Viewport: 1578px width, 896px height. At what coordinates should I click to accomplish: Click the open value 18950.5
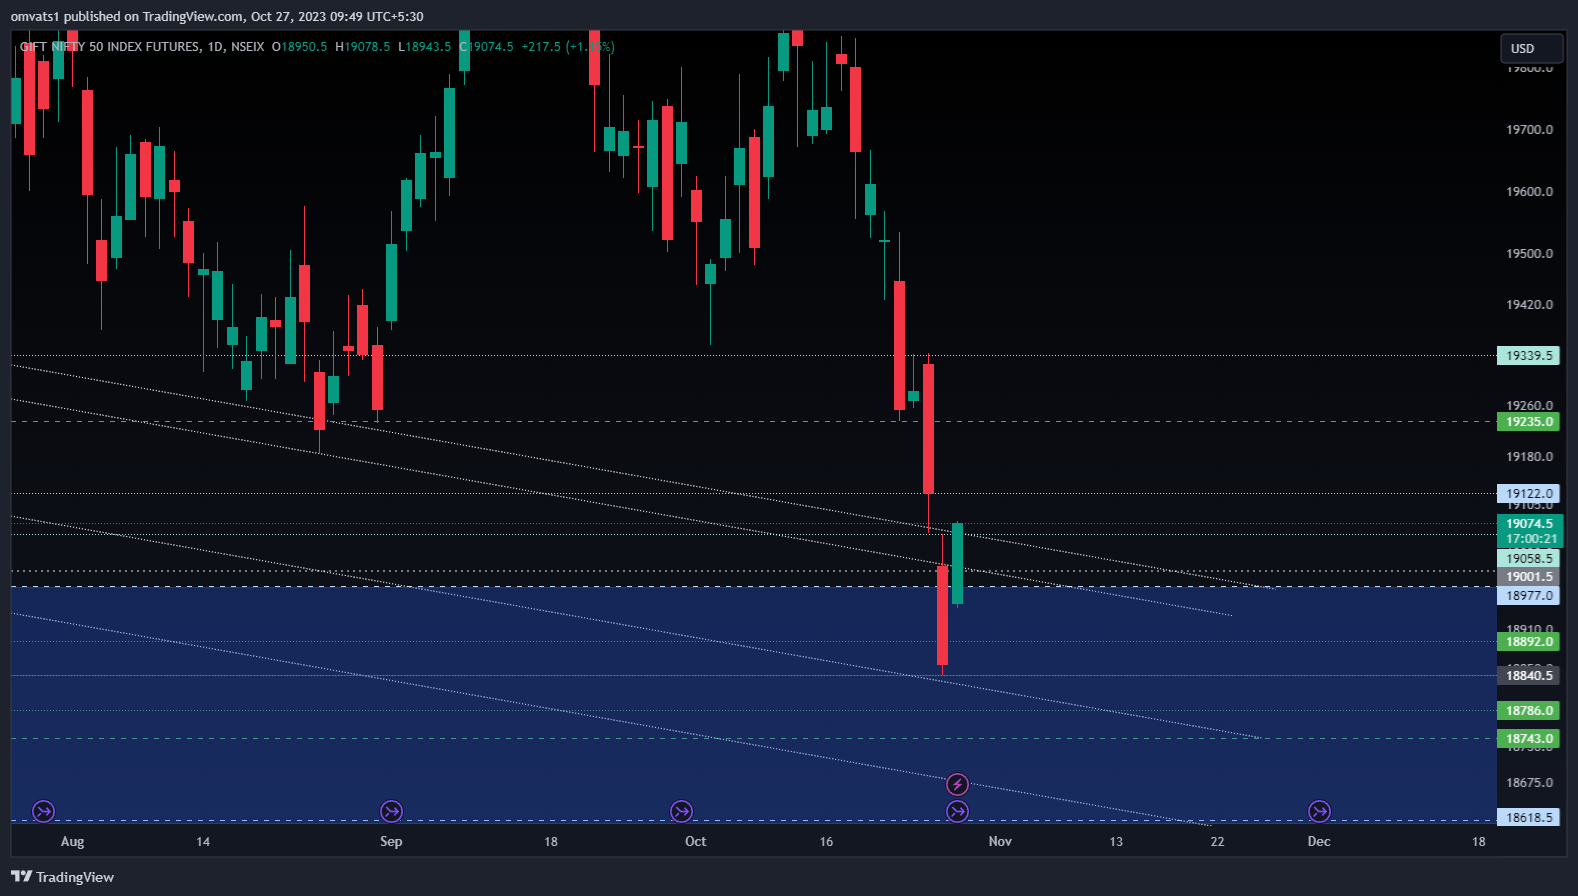(x=304, y=46)
